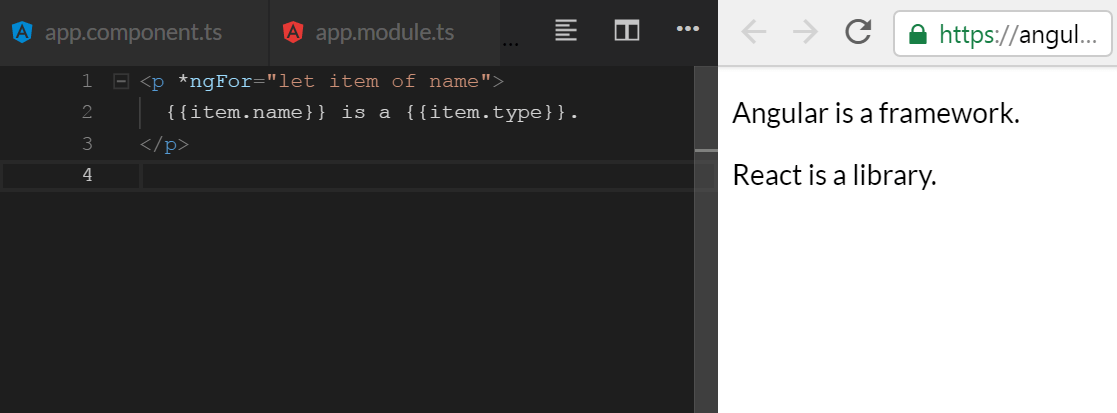Click the green padlock security icon
The height and width of the screenshot is (413, 1117).
(x=918, y=33)
